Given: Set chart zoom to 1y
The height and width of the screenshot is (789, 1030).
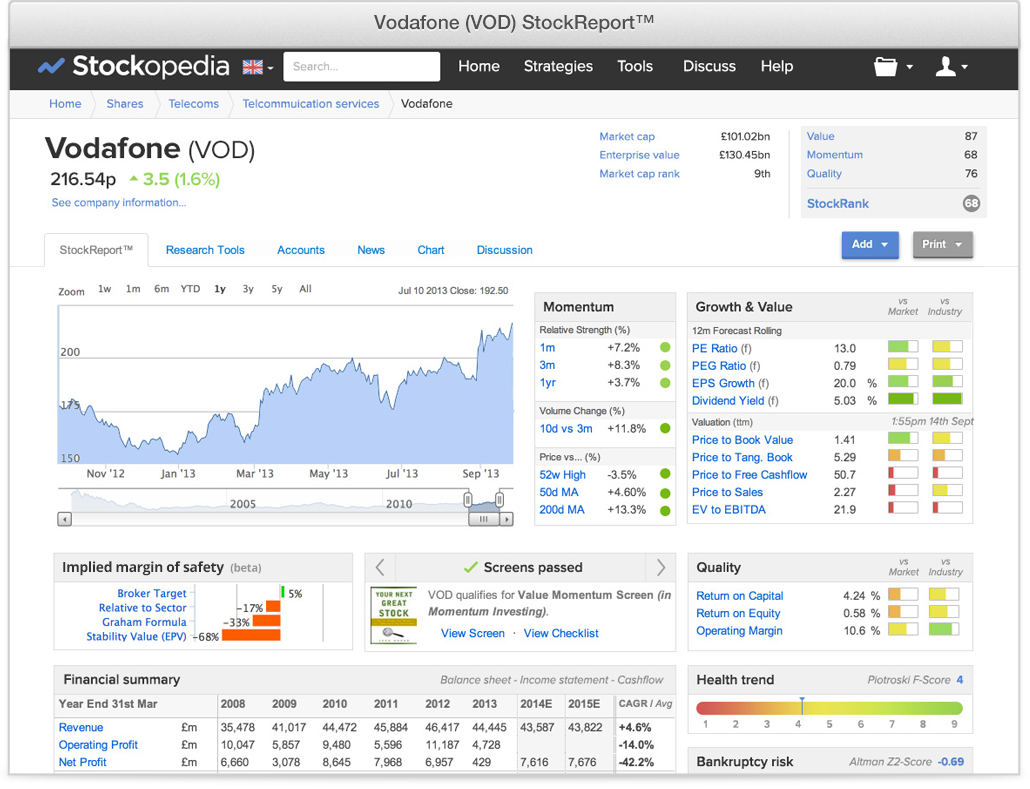Looking at the screenshot, I should pos(220,289).
